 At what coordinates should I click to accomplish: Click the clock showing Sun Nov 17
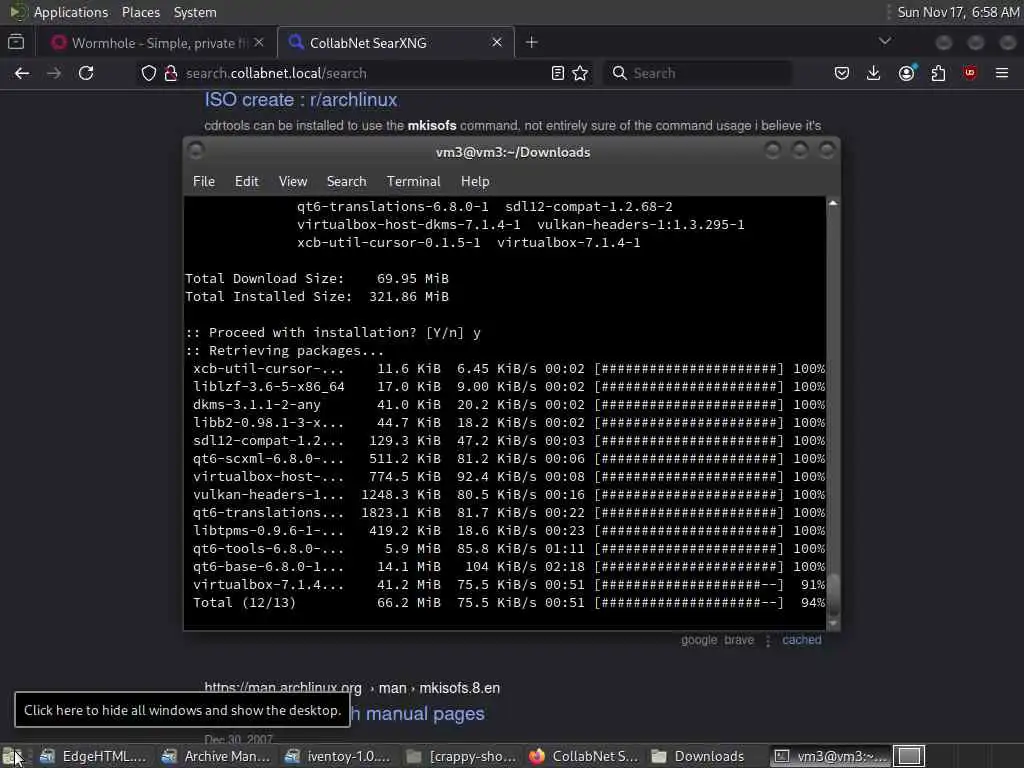958,12
